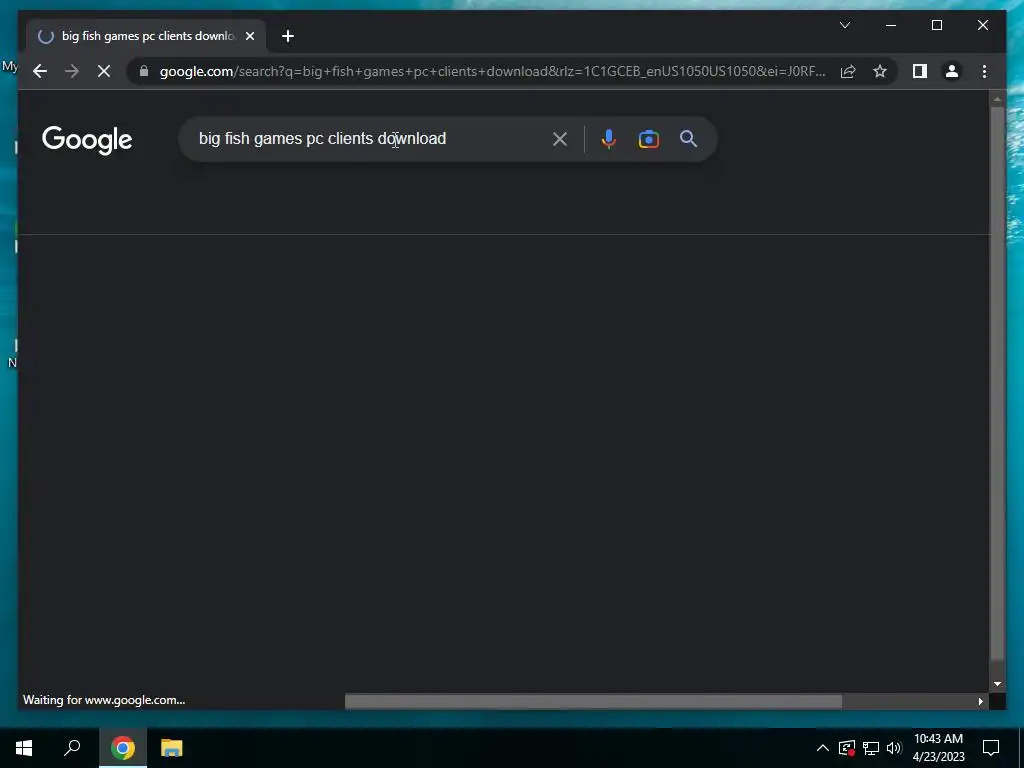
Task: Open the Chrome profile menu
Action: coord(952,71)
